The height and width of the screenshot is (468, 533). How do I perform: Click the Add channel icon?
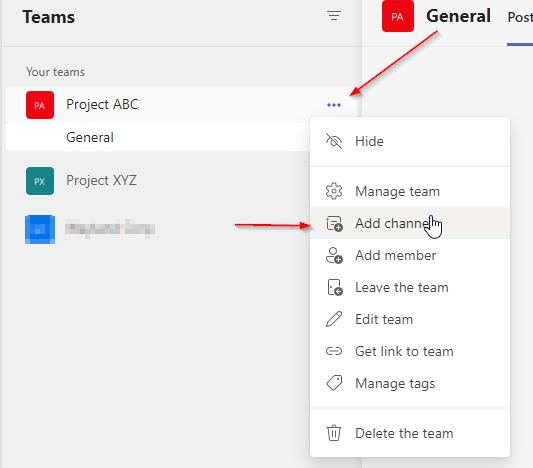click(334, 224)
